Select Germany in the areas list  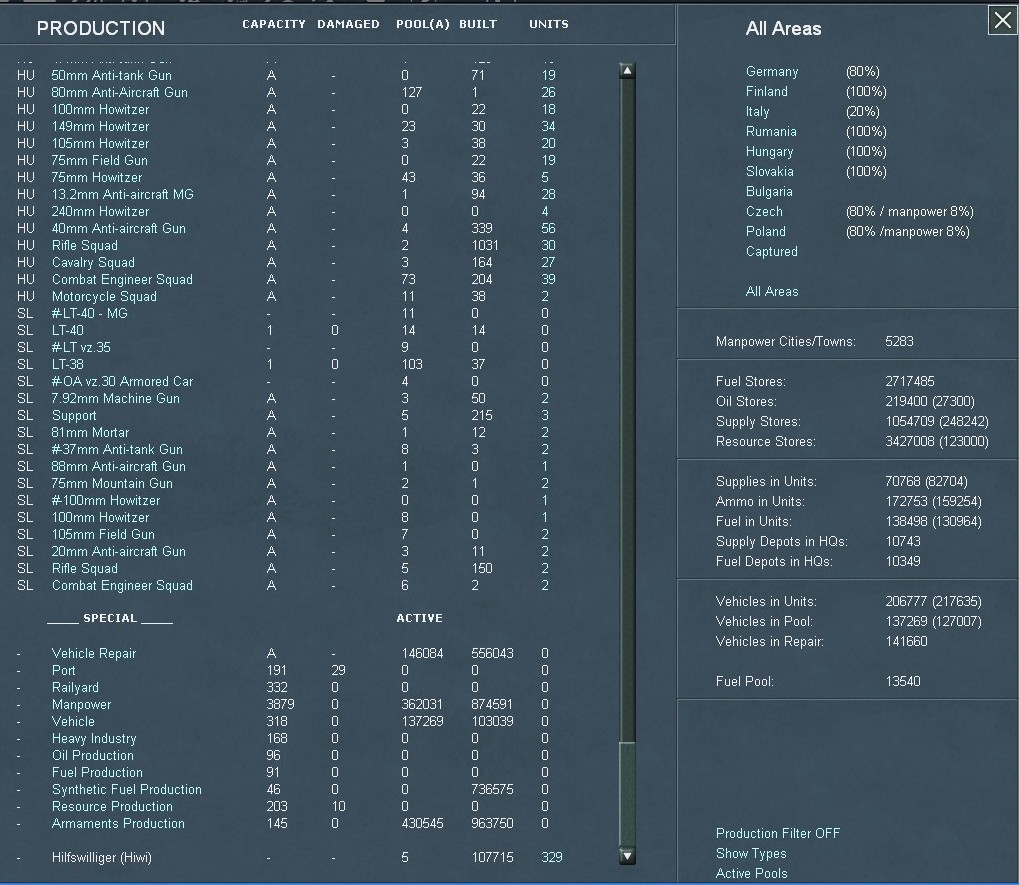(772, 71)
